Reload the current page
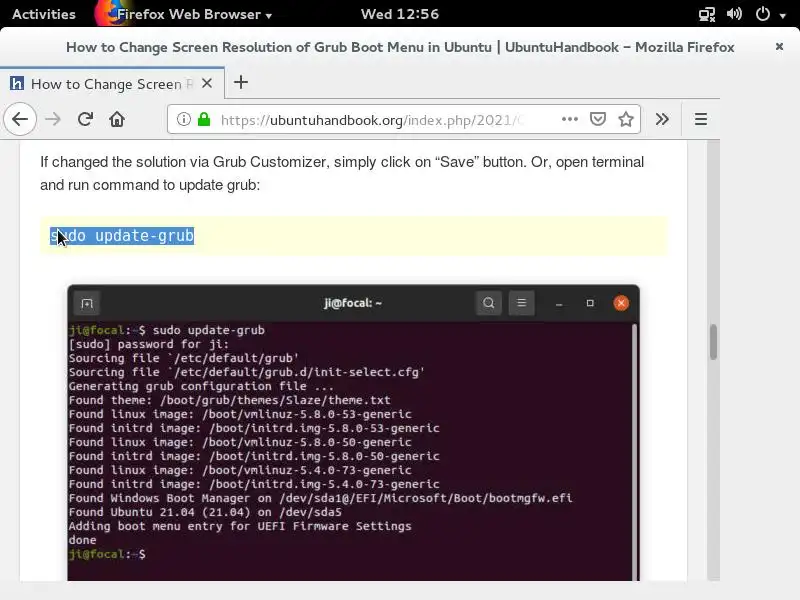Viewport: 800px width, 600px height. [x=85, y=119]
